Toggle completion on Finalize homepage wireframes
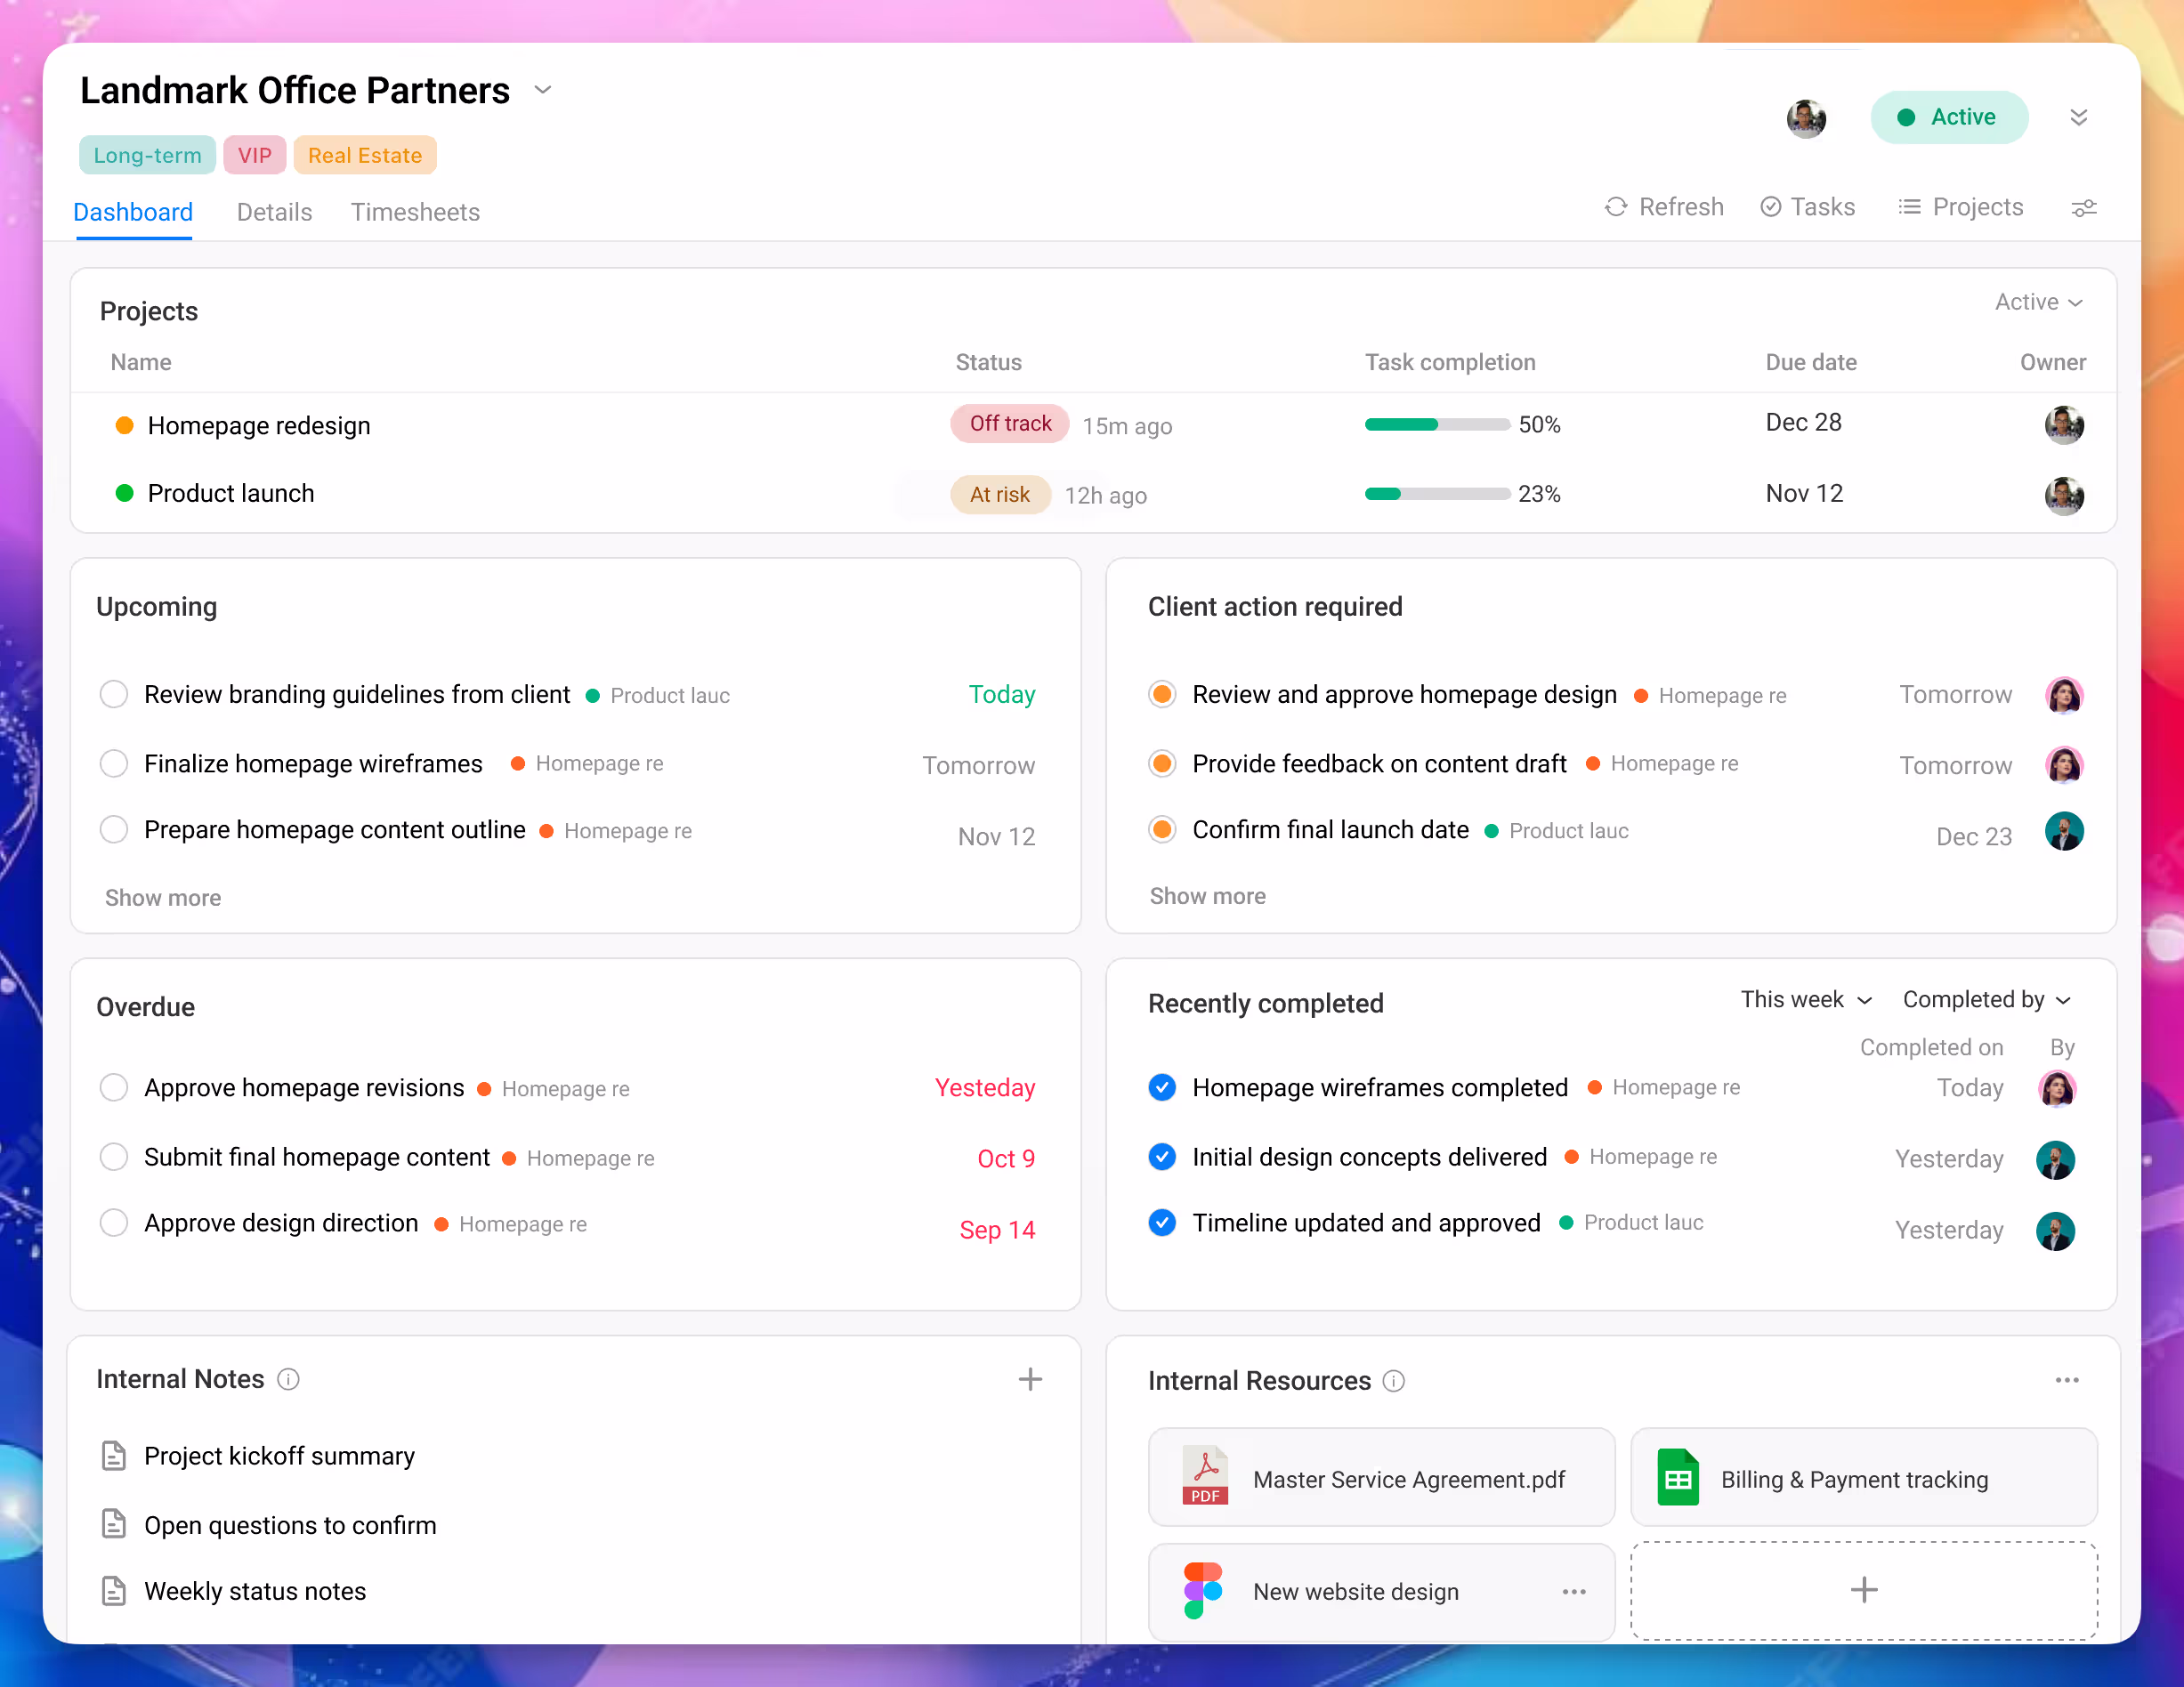Screen dimensions: 2184x1687 point(113,763)
